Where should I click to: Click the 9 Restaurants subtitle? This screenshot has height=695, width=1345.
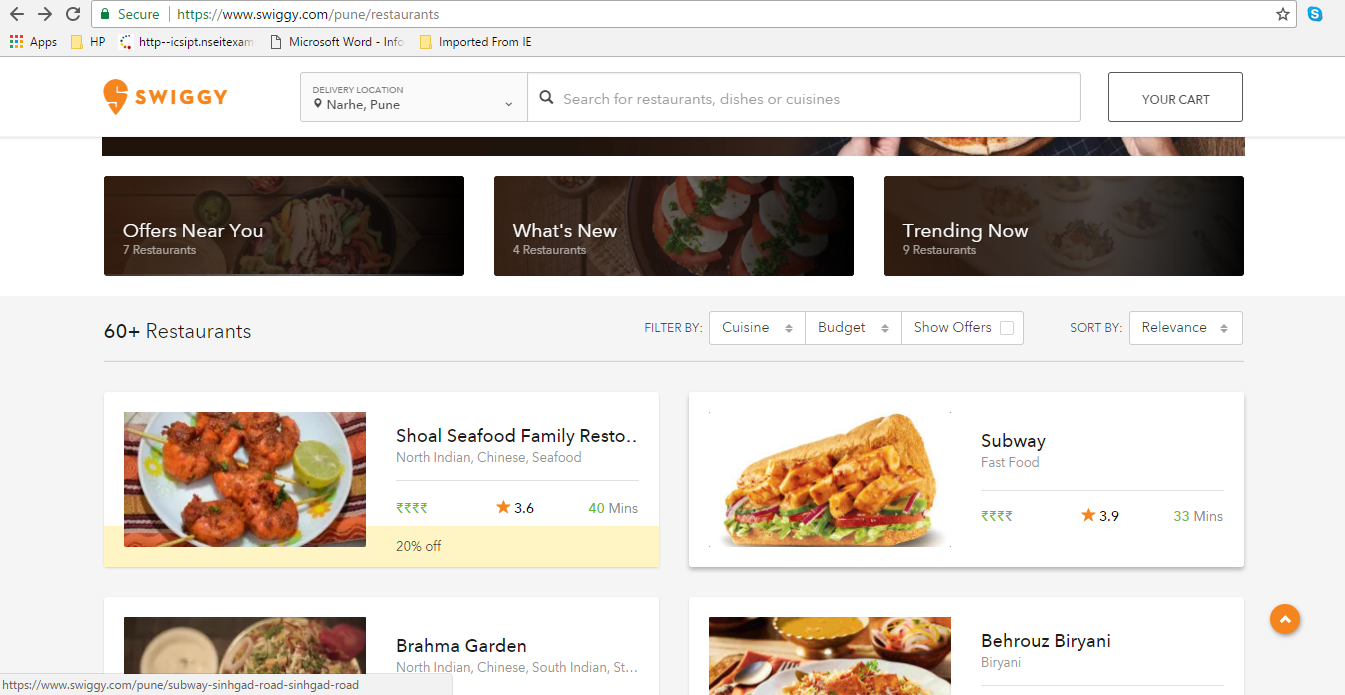939,250
